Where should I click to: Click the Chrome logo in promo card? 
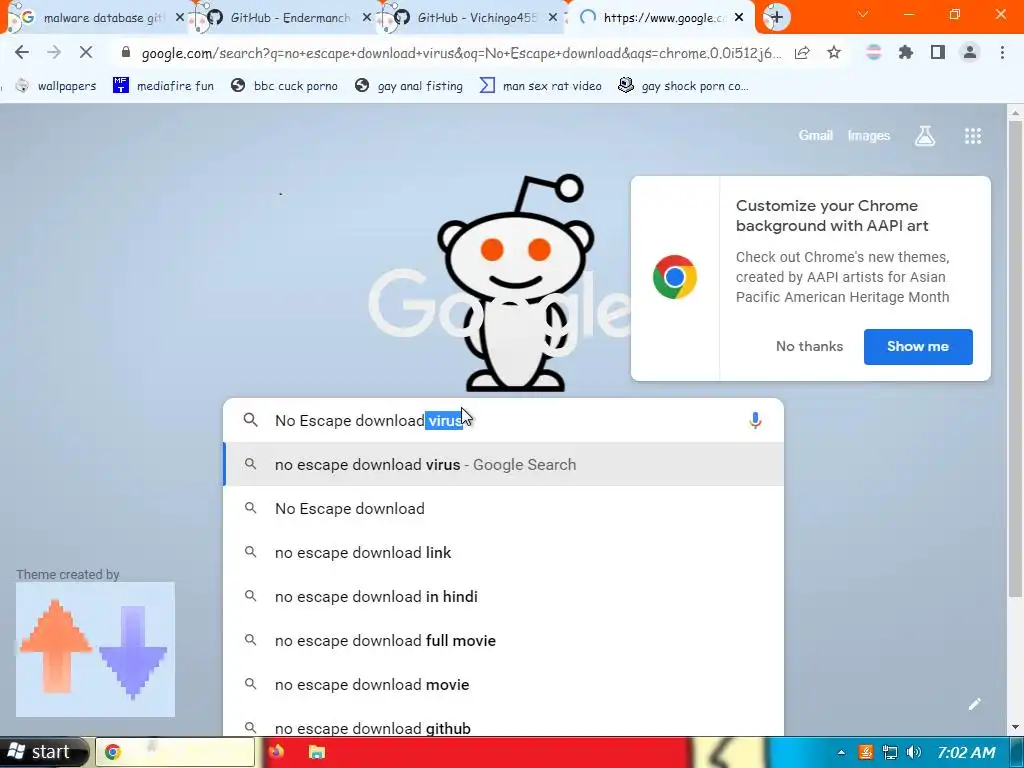675,278
